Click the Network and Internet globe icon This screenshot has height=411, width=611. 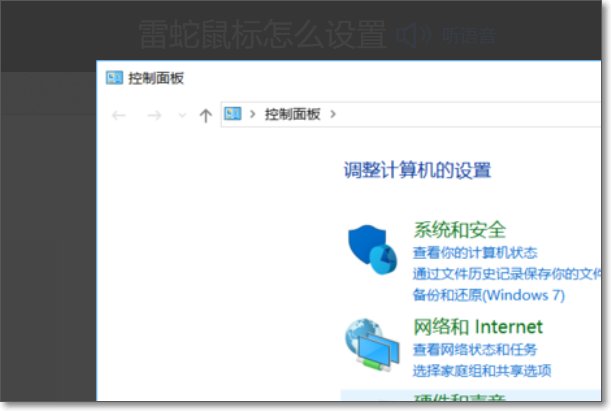[x=372, y=345]
